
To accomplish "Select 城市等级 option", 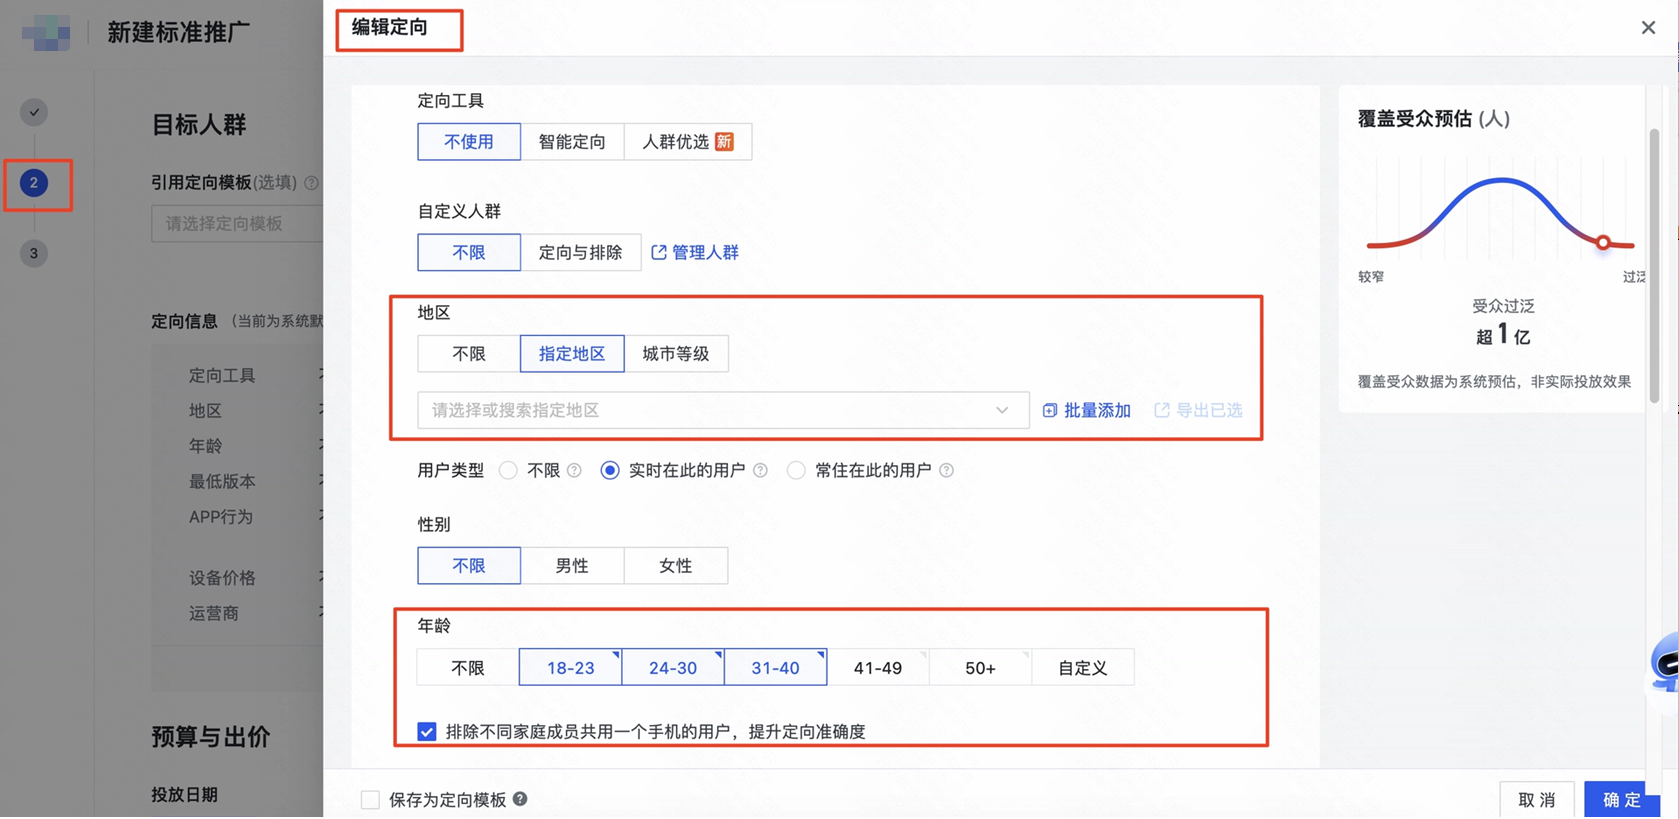I will click(x=676, y=354).
